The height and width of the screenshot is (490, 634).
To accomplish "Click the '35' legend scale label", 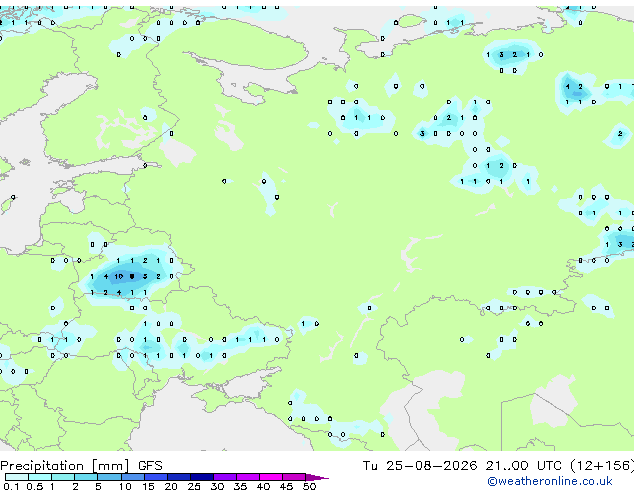I will pyautogui.click(x=241, y=486).
